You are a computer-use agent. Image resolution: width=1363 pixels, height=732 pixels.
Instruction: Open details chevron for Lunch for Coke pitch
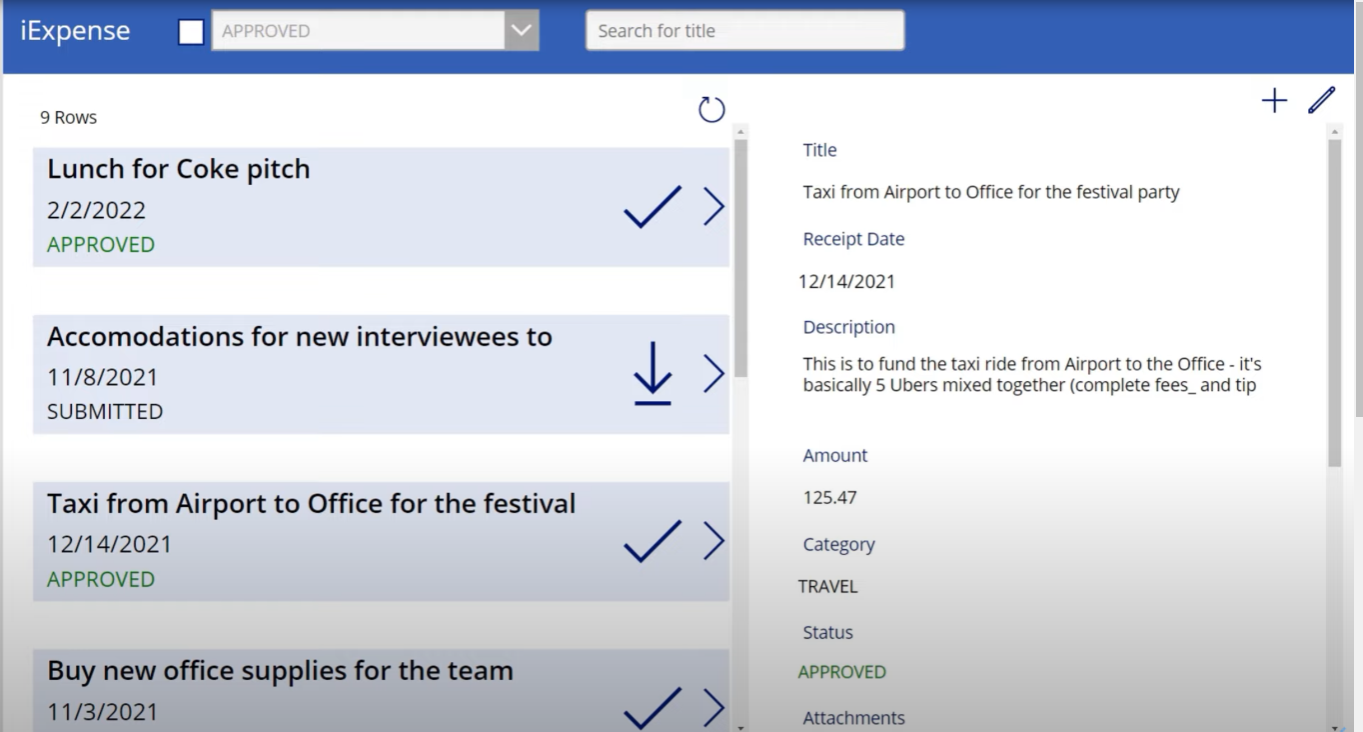[713, 206]
